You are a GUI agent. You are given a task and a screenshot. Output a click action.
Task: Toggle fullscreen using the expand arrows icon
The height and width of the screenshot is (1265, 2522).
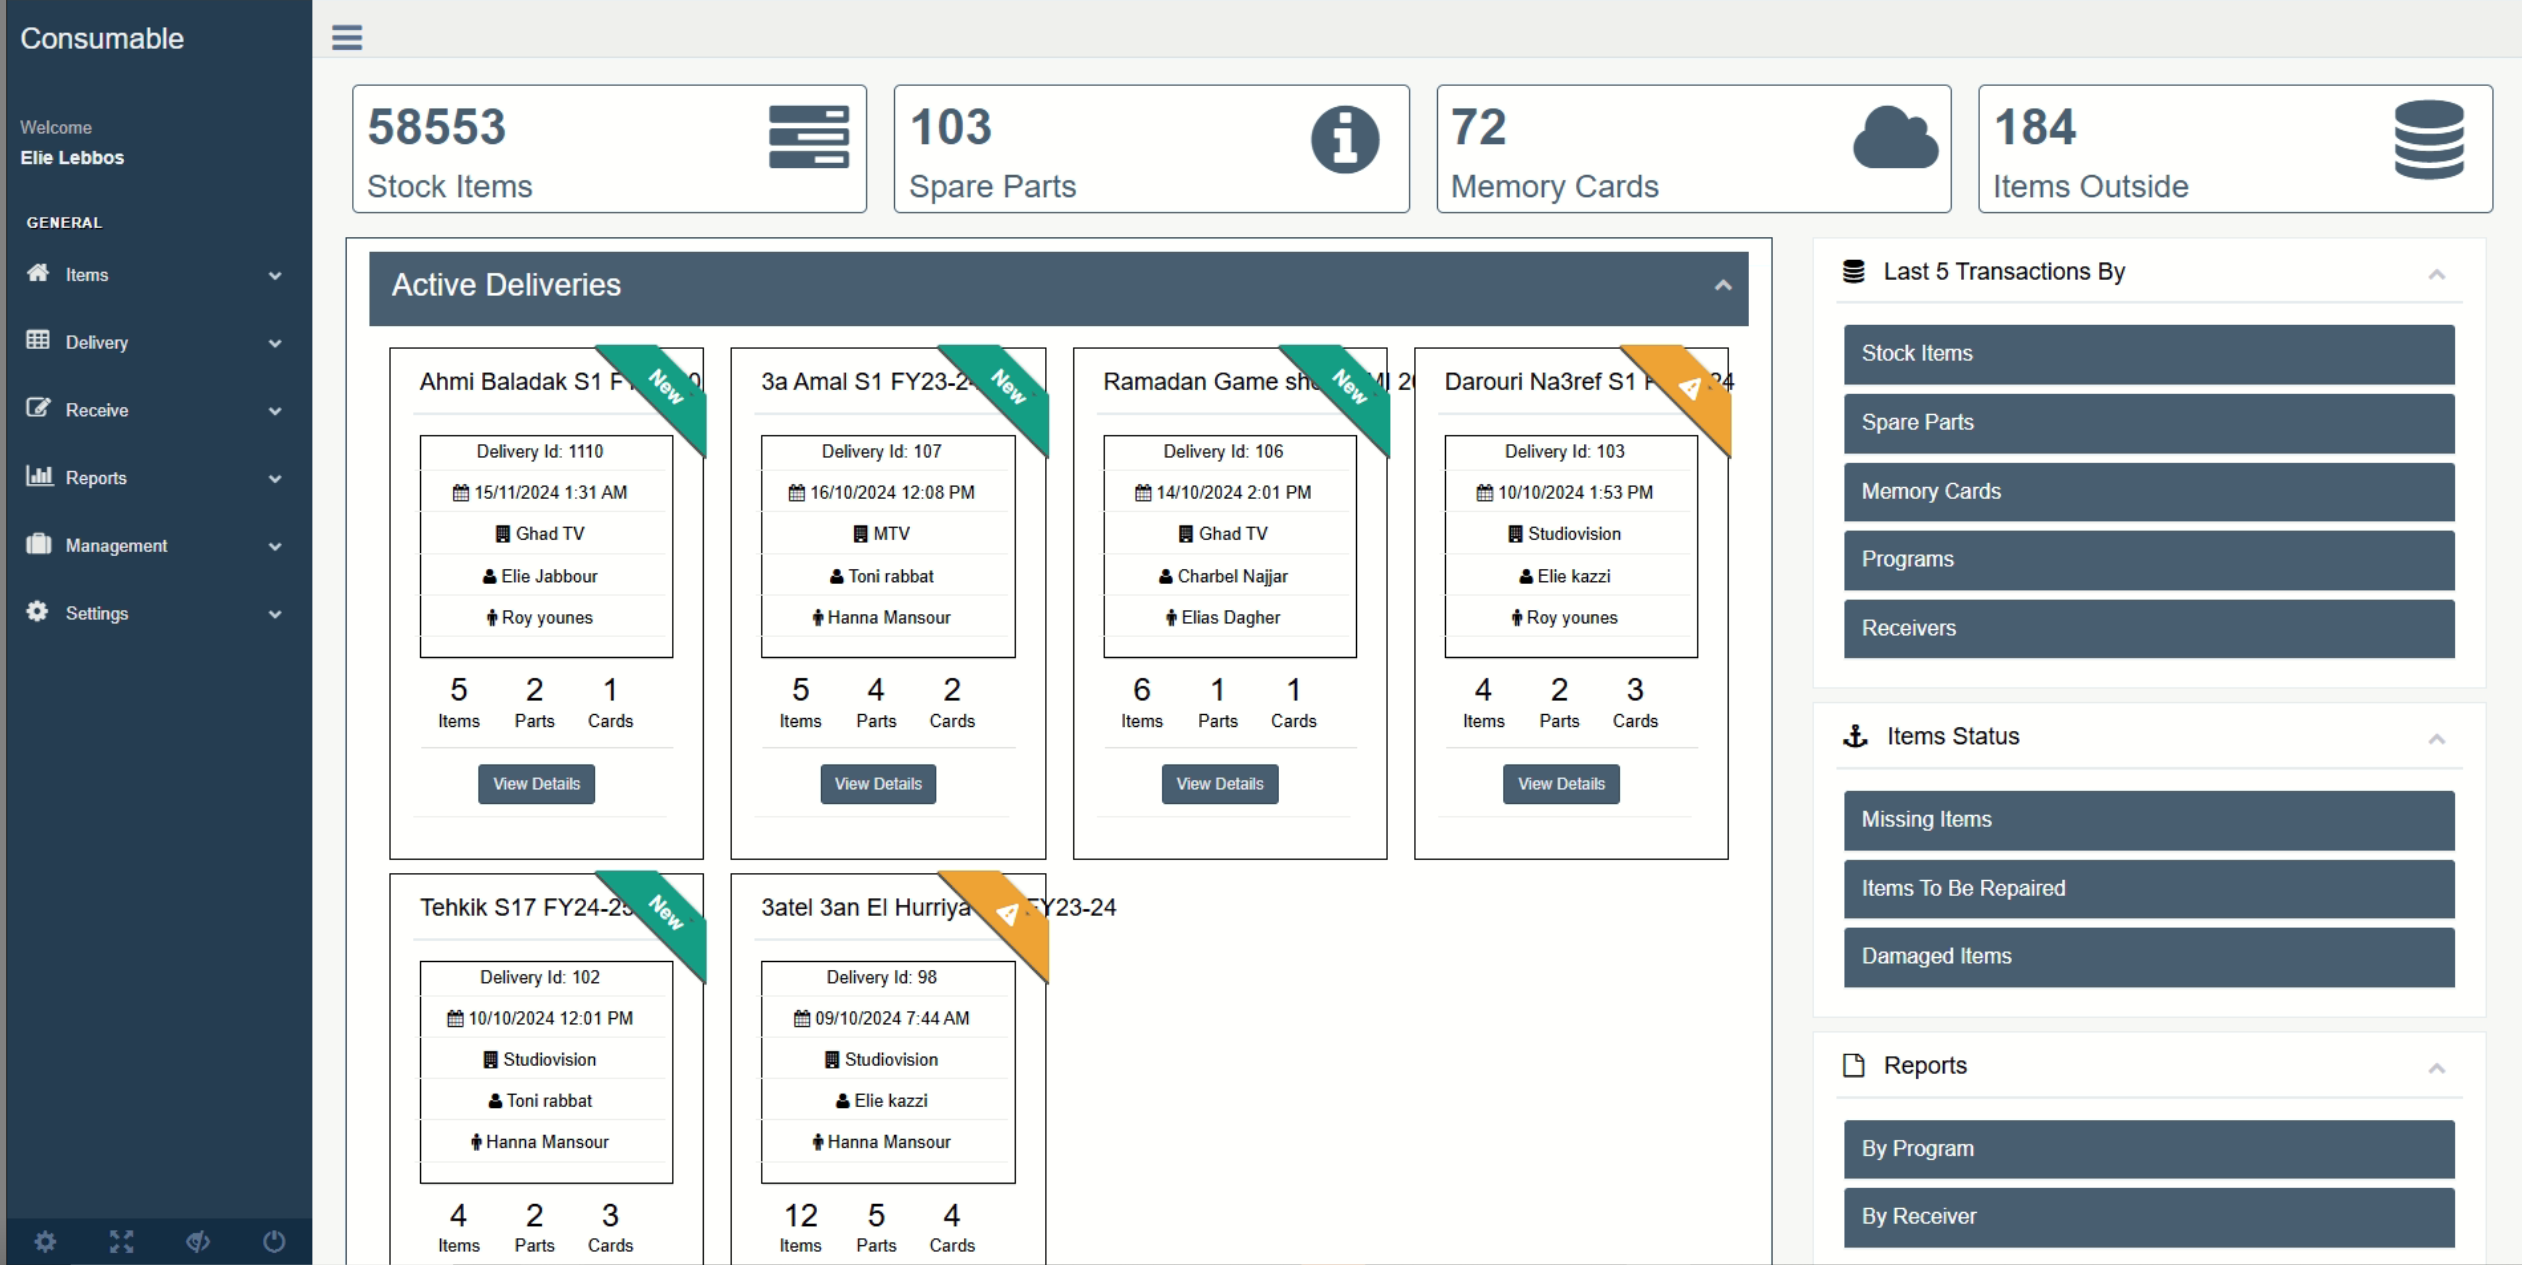tap(122, 1241)
